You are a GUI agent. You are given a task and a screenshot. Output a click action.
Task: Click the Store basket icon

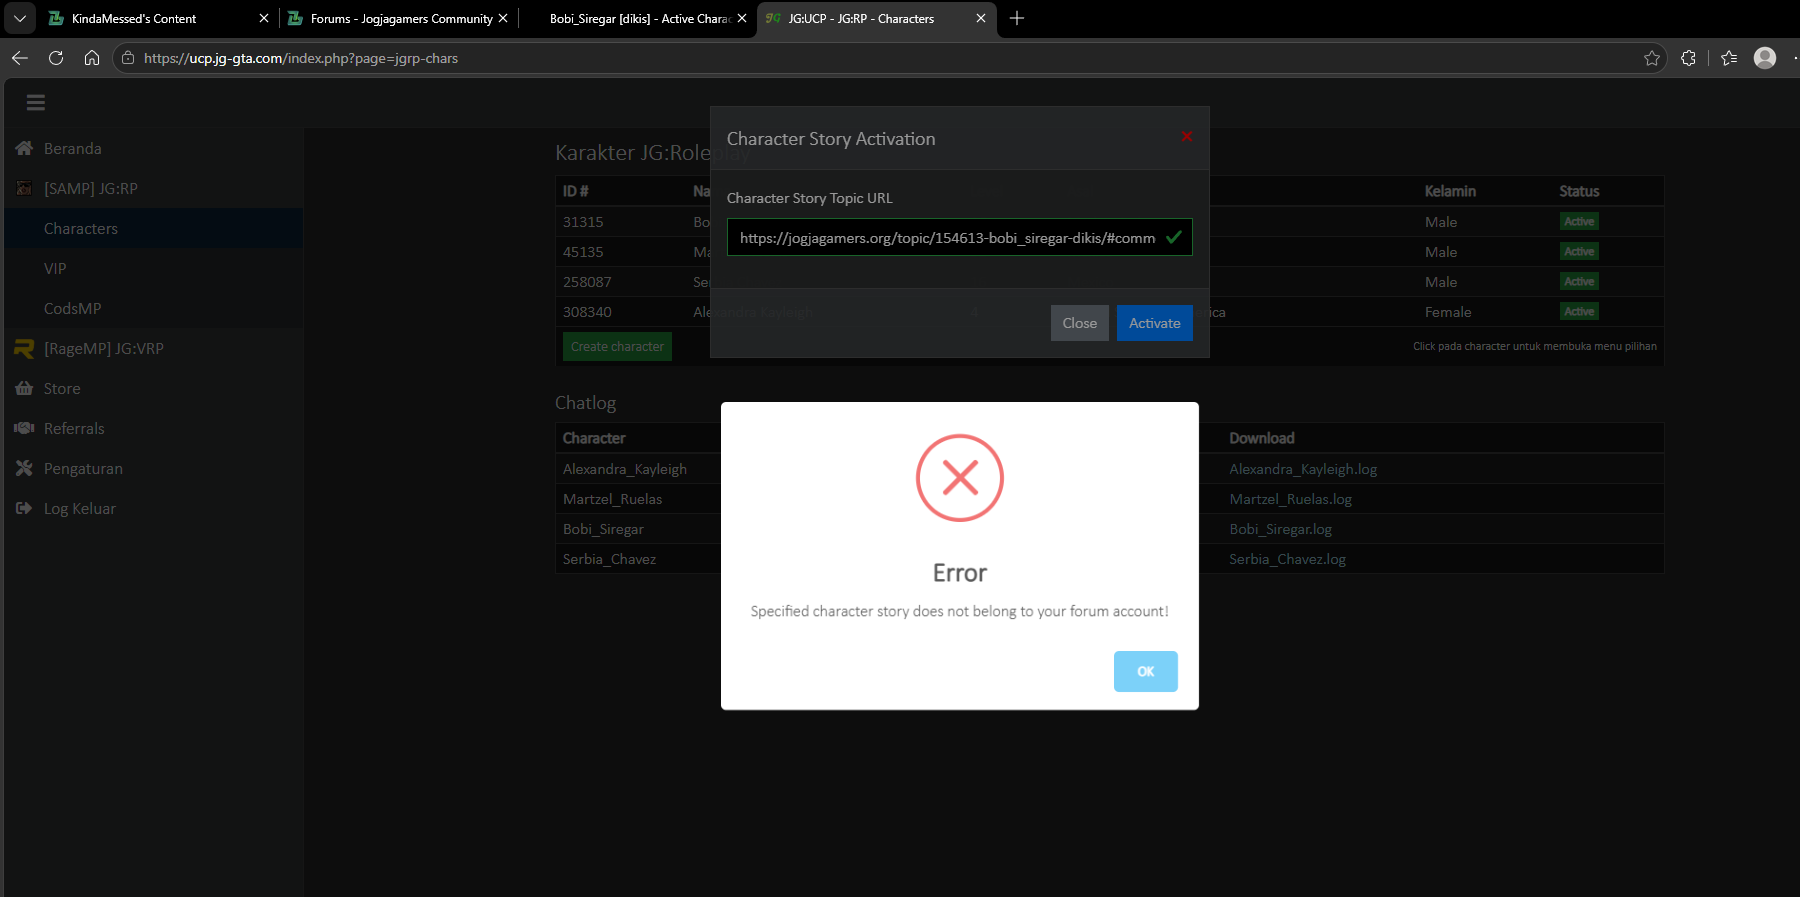pos(24,388)
